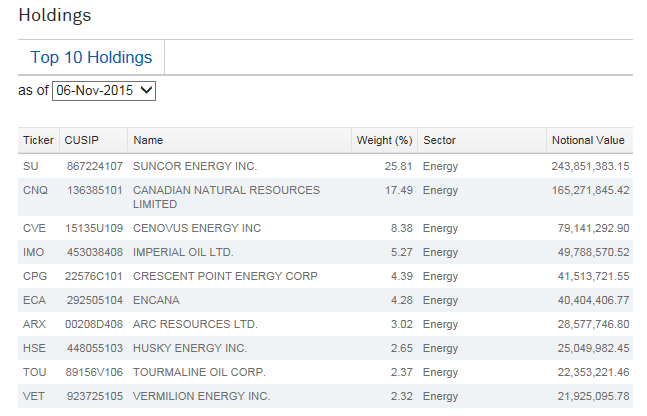647x416 pixels.
Task: Select ticker IMO in the table
Action: [x=33, y=252]
